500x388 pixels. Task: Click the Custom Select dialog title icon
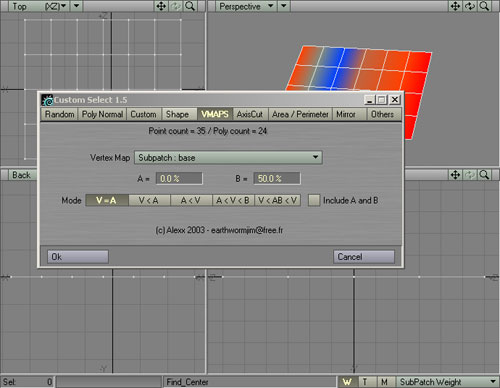(47, 100)
